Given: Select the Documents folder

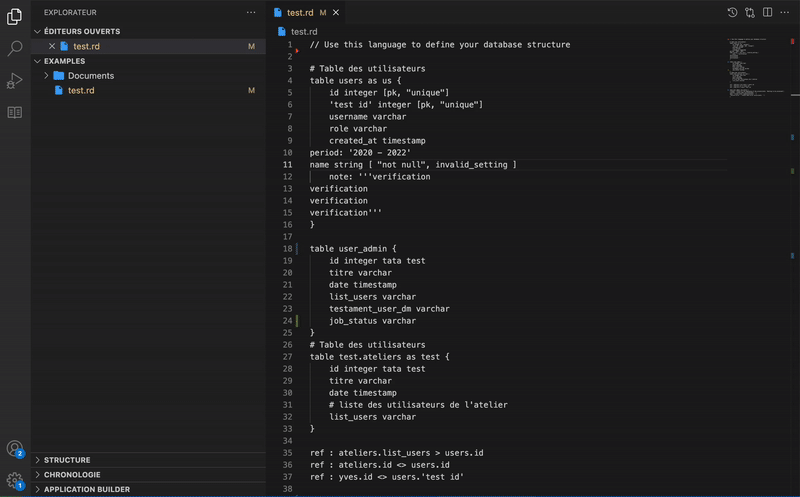Looking at the screenshot, I should point(148,76).
